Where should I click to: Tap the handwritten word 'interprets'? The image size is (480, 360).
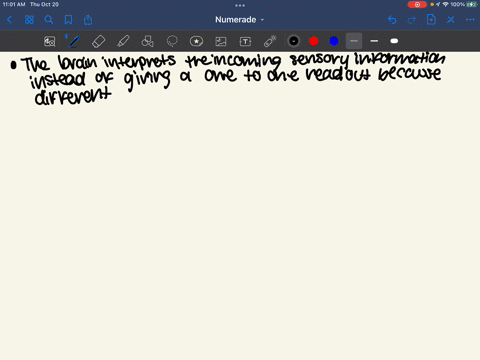(139, 62)
